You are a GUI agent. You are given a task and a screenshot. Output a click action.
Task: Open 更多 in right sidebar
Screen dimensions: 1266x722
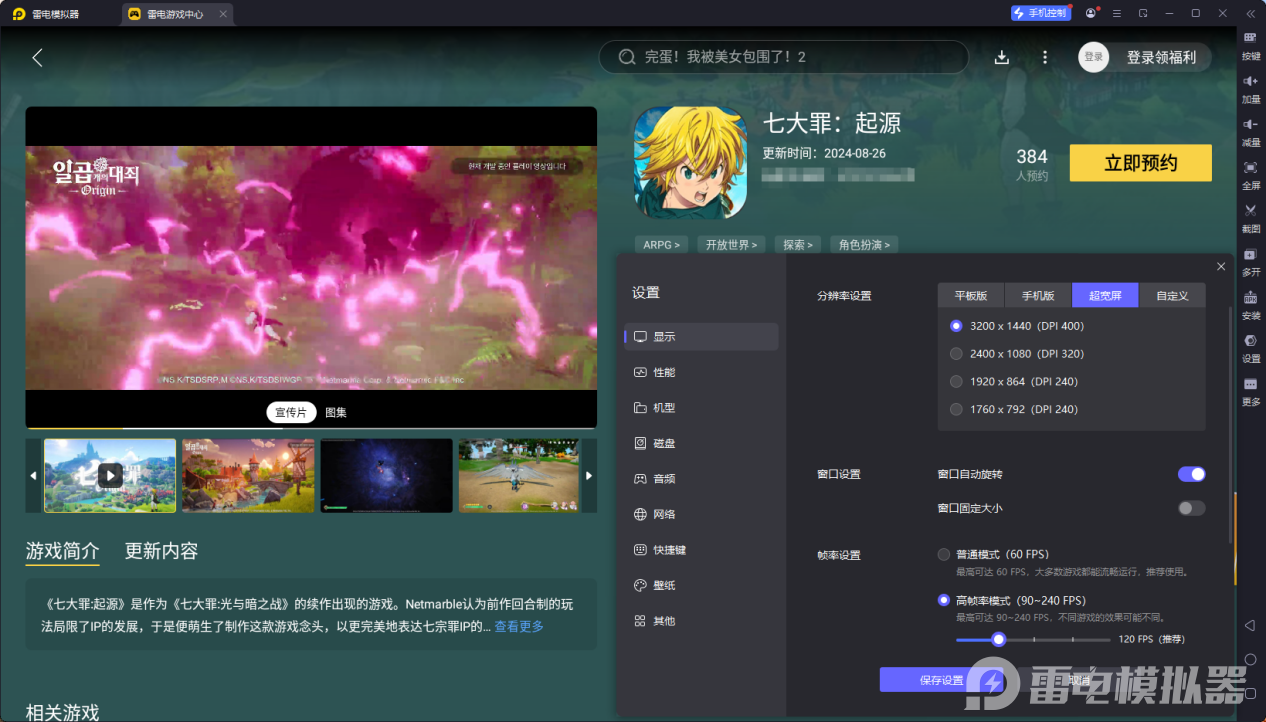point(1251,391)
